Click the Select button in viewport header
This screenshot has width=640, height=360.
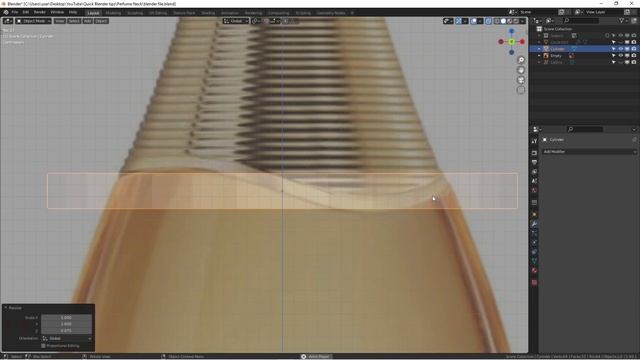coord(74,21)
